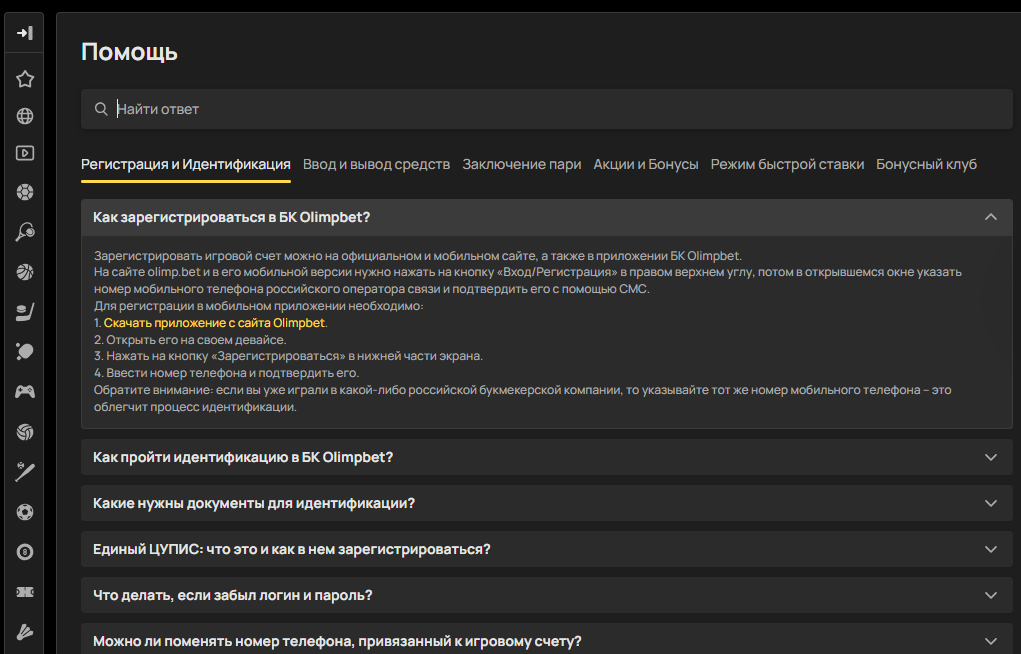Select the rink field icon in sidebar
Image resolution: width=1021 pixels, height=654 pixels.
pyautogui.click(x=25, y=591)
